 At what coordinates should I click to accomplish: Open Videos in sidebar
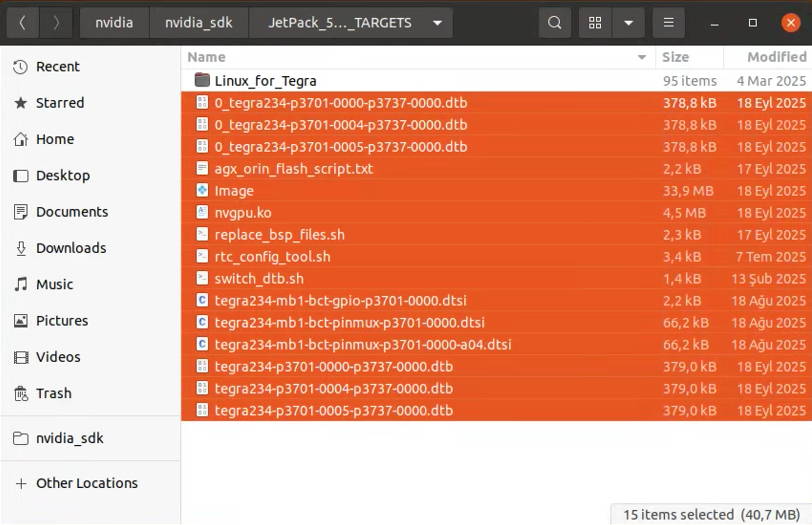(x=91, y=357)
